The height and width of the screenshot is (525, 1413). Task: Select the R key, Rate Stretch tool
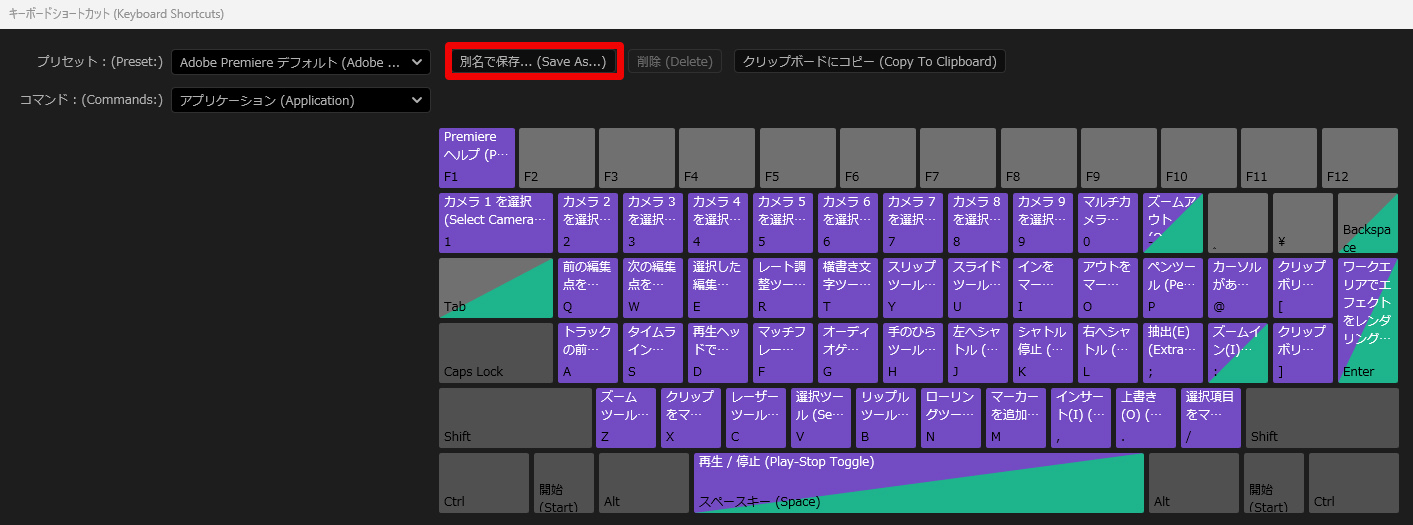(x=783, y=288)
